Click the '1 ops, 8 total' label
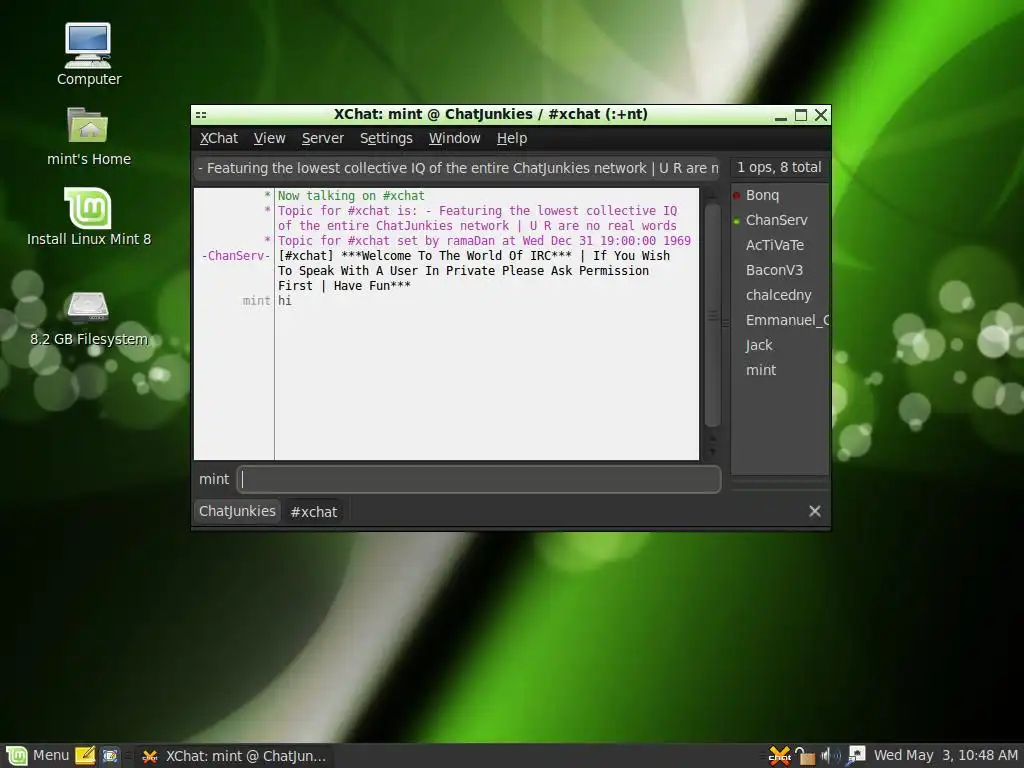 point(779,168)
